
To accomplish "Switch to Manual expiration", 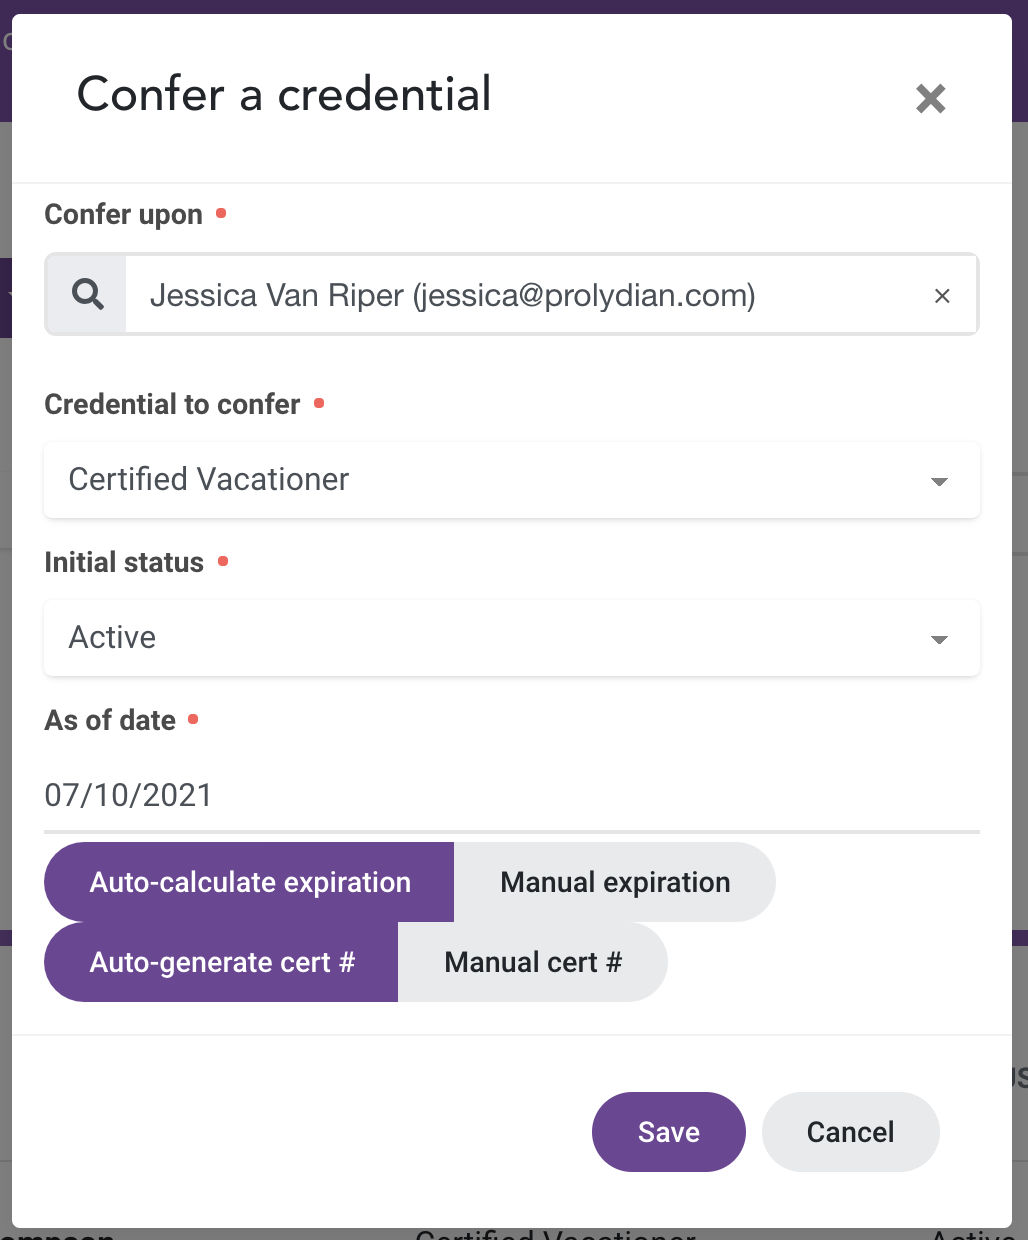I will 615,882.
